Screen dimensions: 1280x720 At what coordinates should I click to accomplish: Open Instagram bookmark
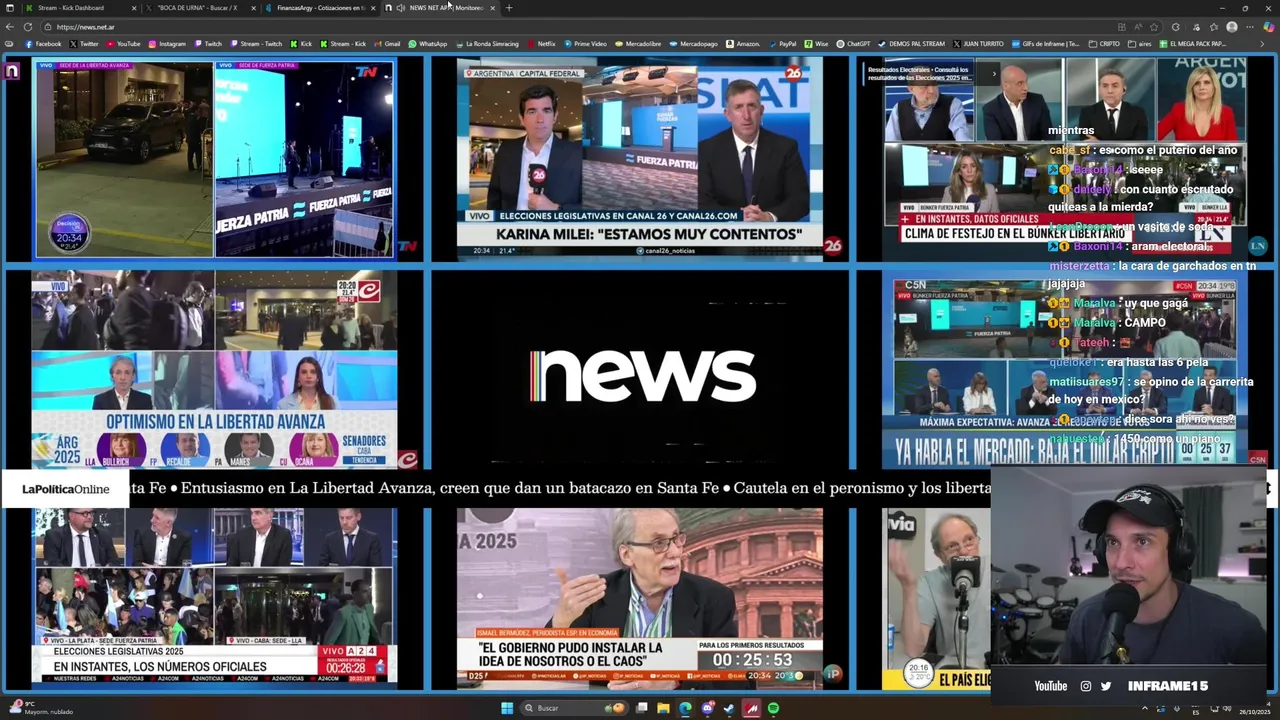click(x=167, y=44)
